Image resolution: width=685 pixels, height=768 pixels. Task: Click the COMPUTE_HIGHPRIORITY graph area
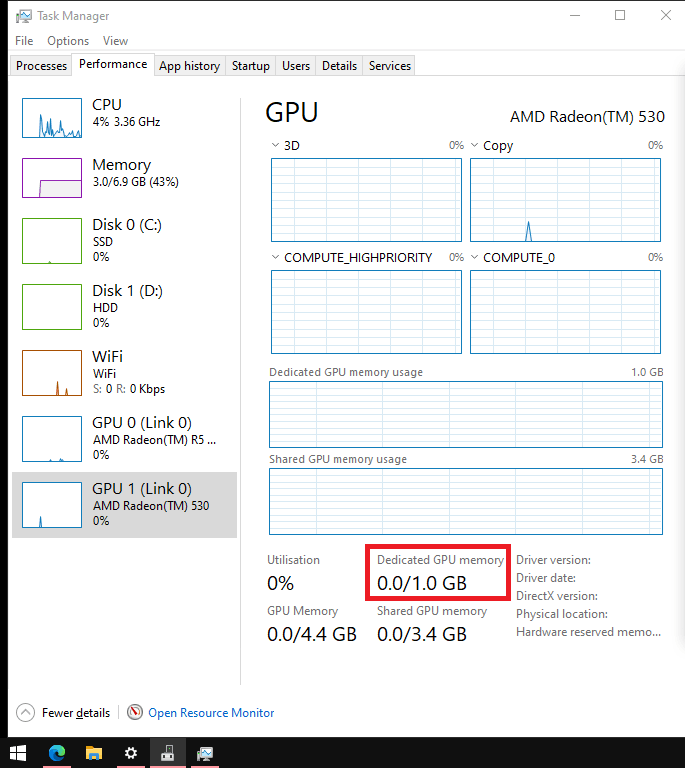366,312
